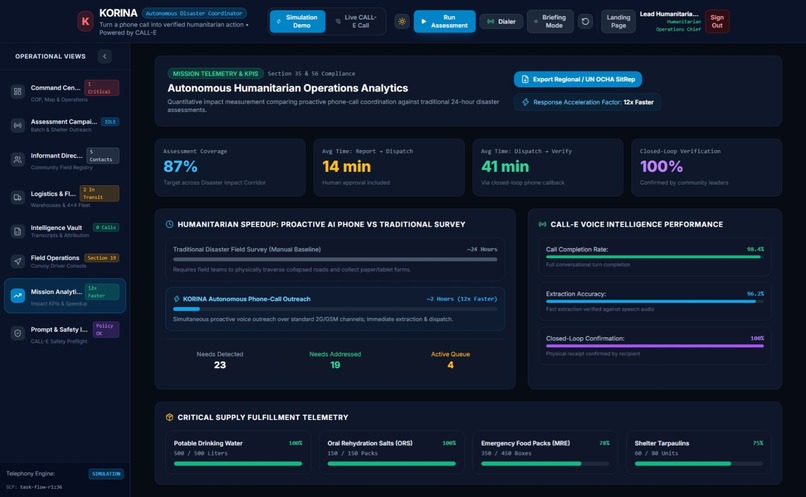Click the phone icon in Live CALL-E Call

(338, 21)
